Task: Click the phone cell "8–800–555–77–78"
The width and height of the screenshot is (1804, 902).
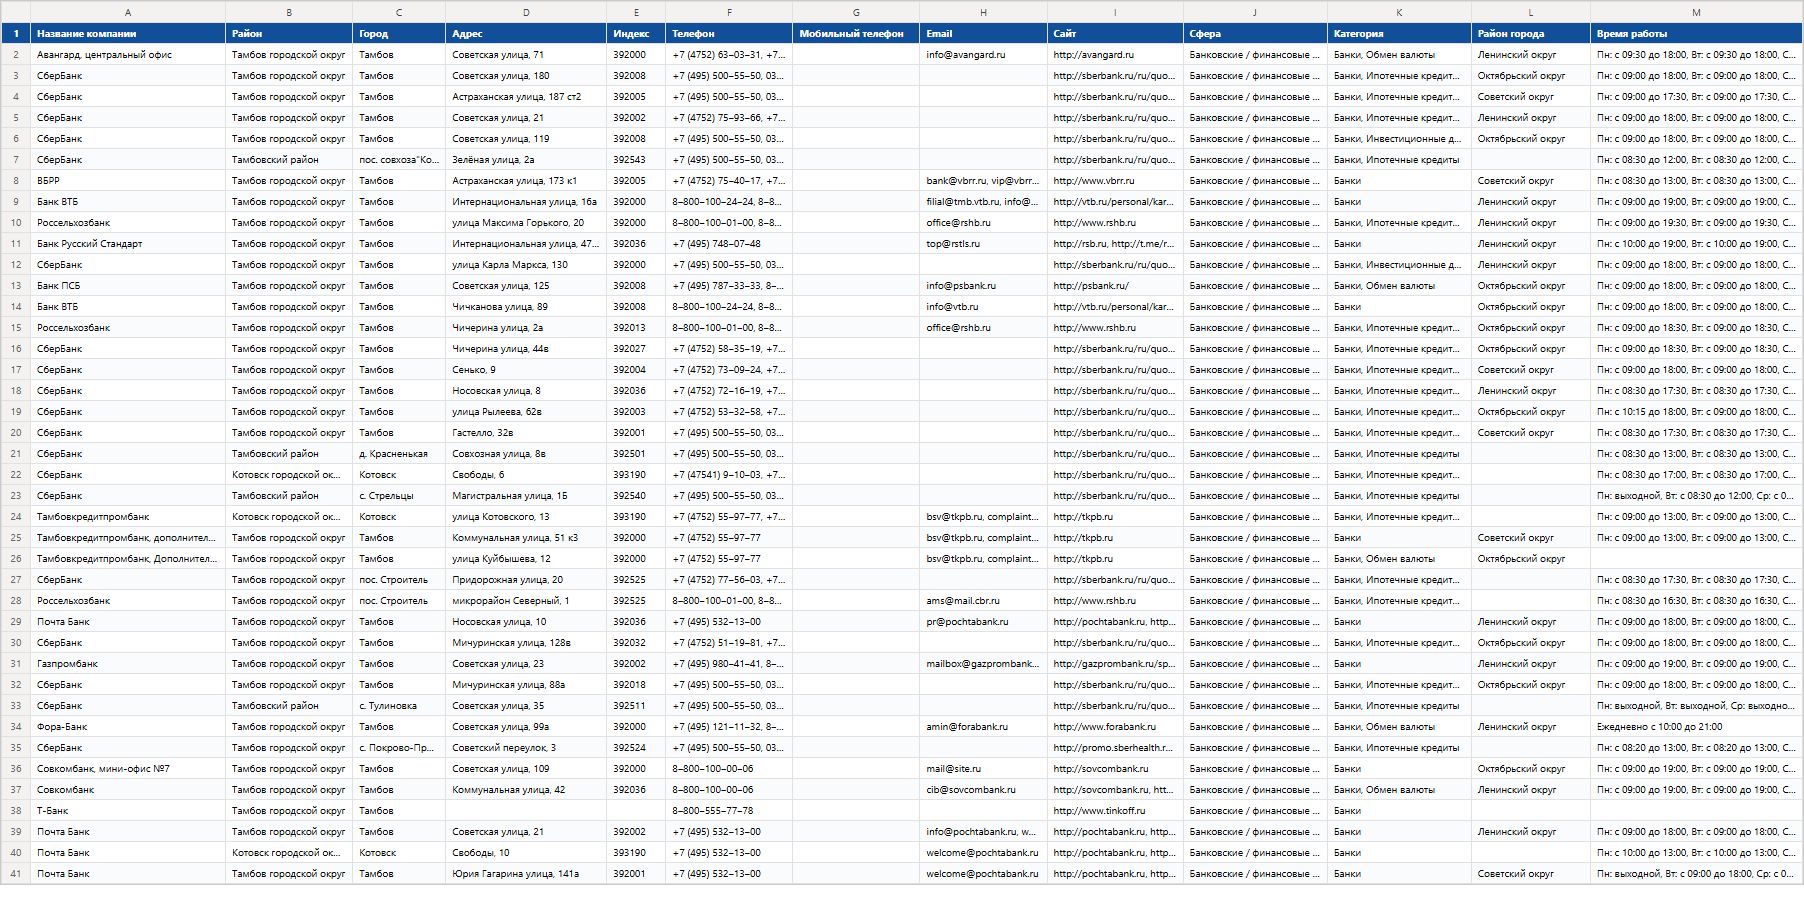Action: point(729,811)
